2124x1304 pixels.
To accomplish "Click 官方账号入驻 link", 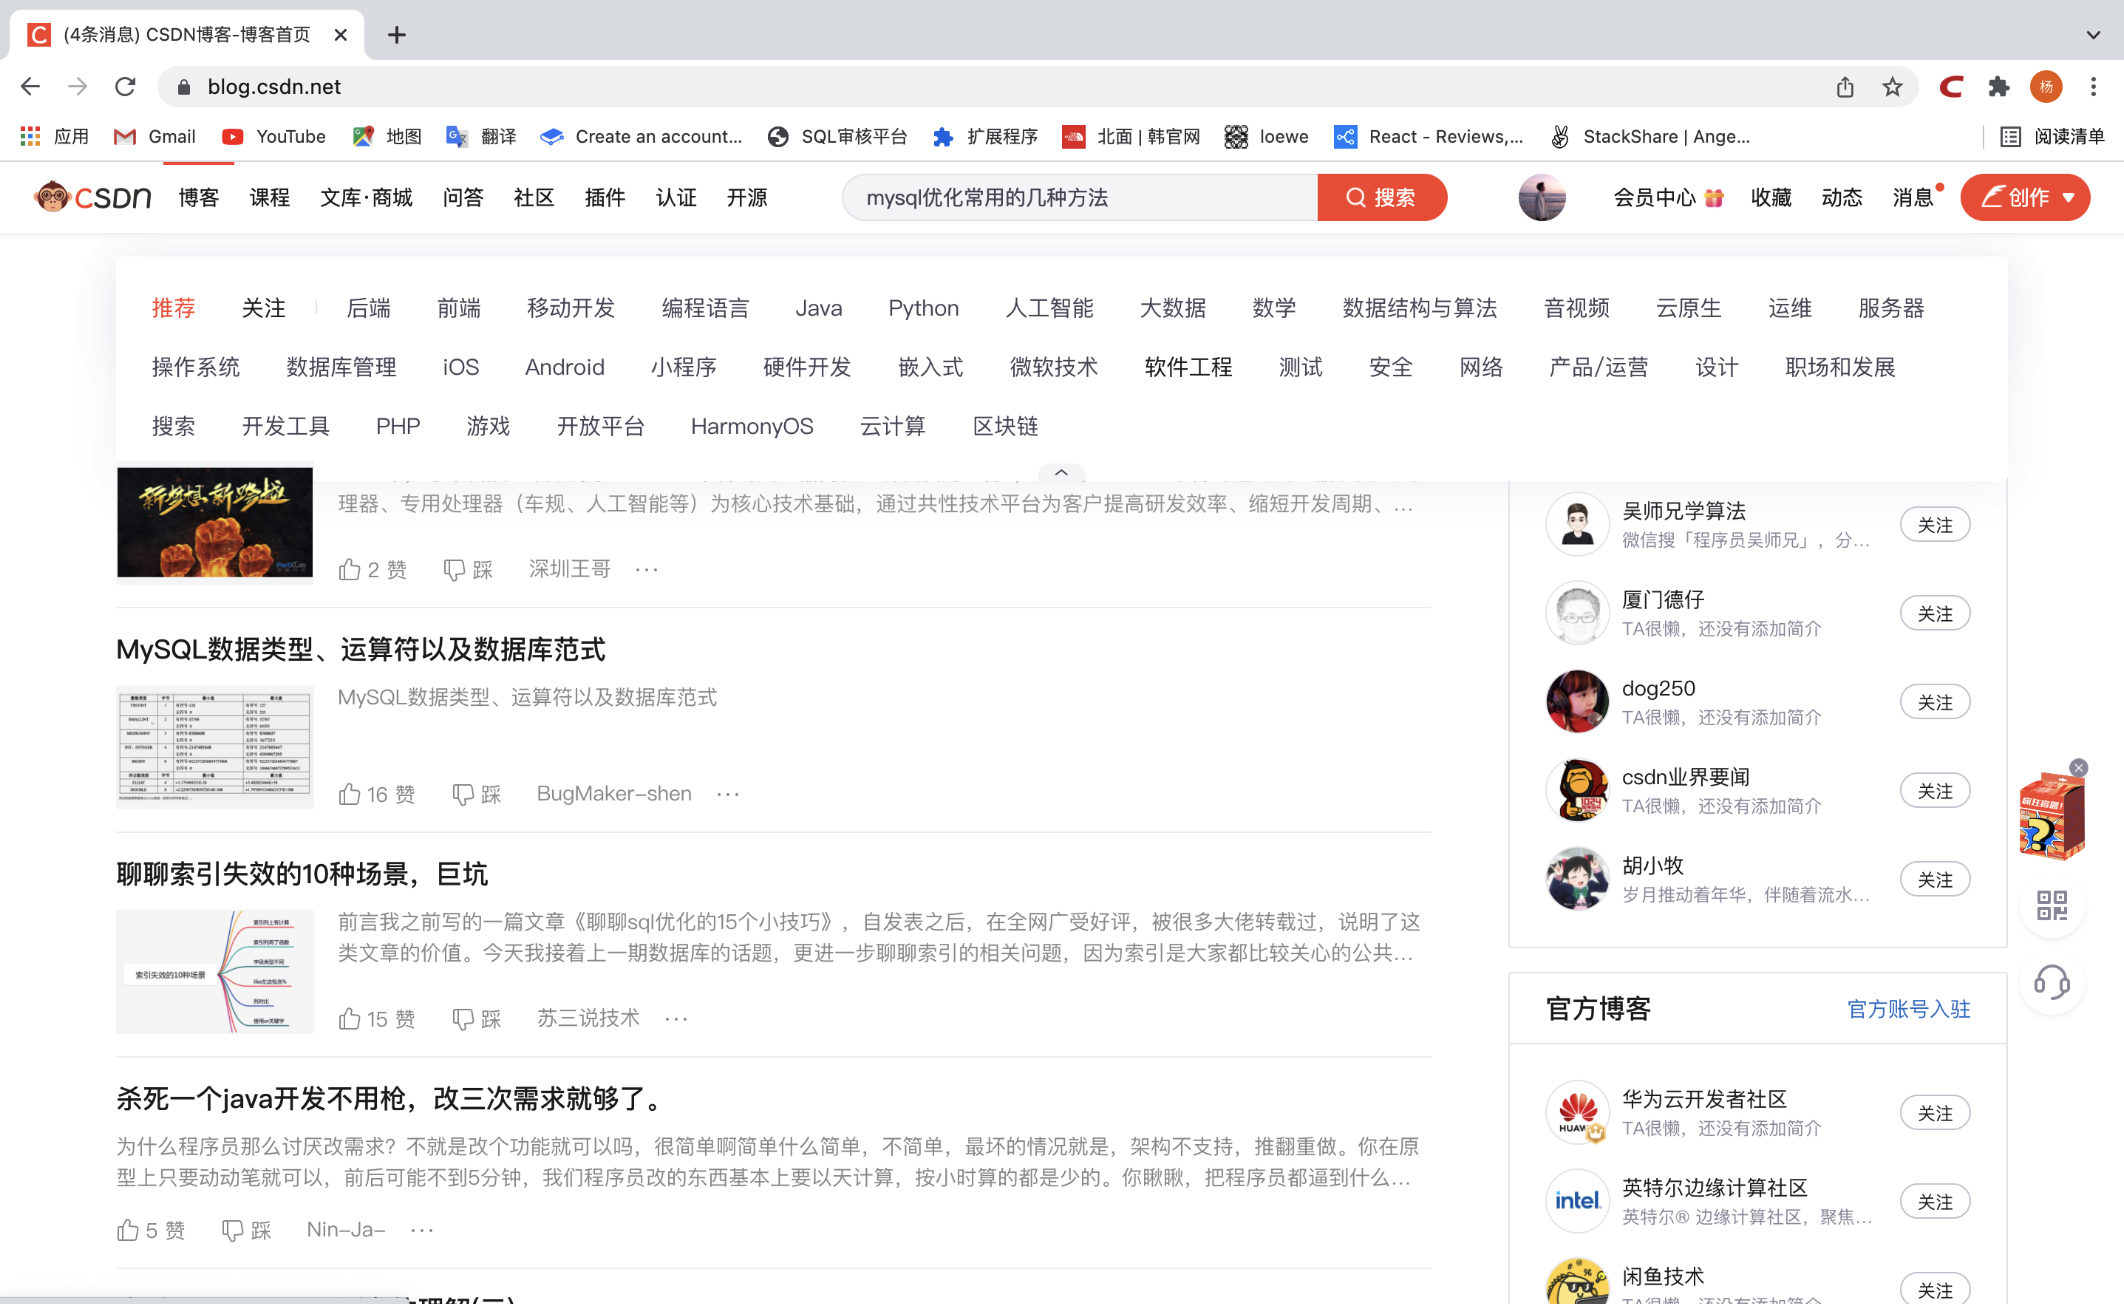I will coord(1908,1008).
